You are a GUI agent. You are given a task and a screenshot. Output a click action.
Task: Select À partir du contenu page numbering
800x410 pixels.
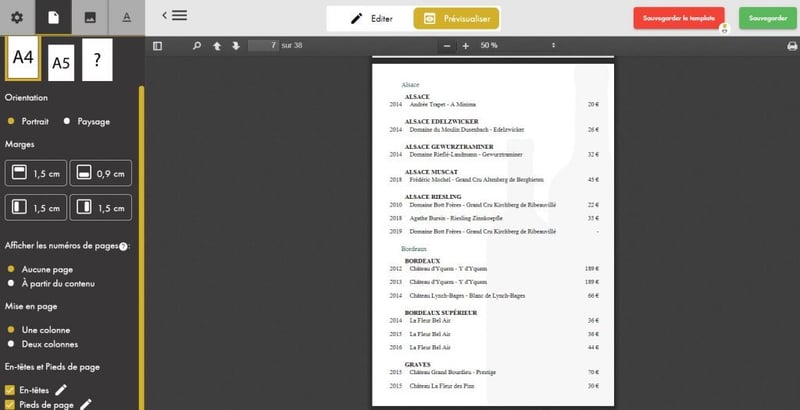(x=11, y=283)
